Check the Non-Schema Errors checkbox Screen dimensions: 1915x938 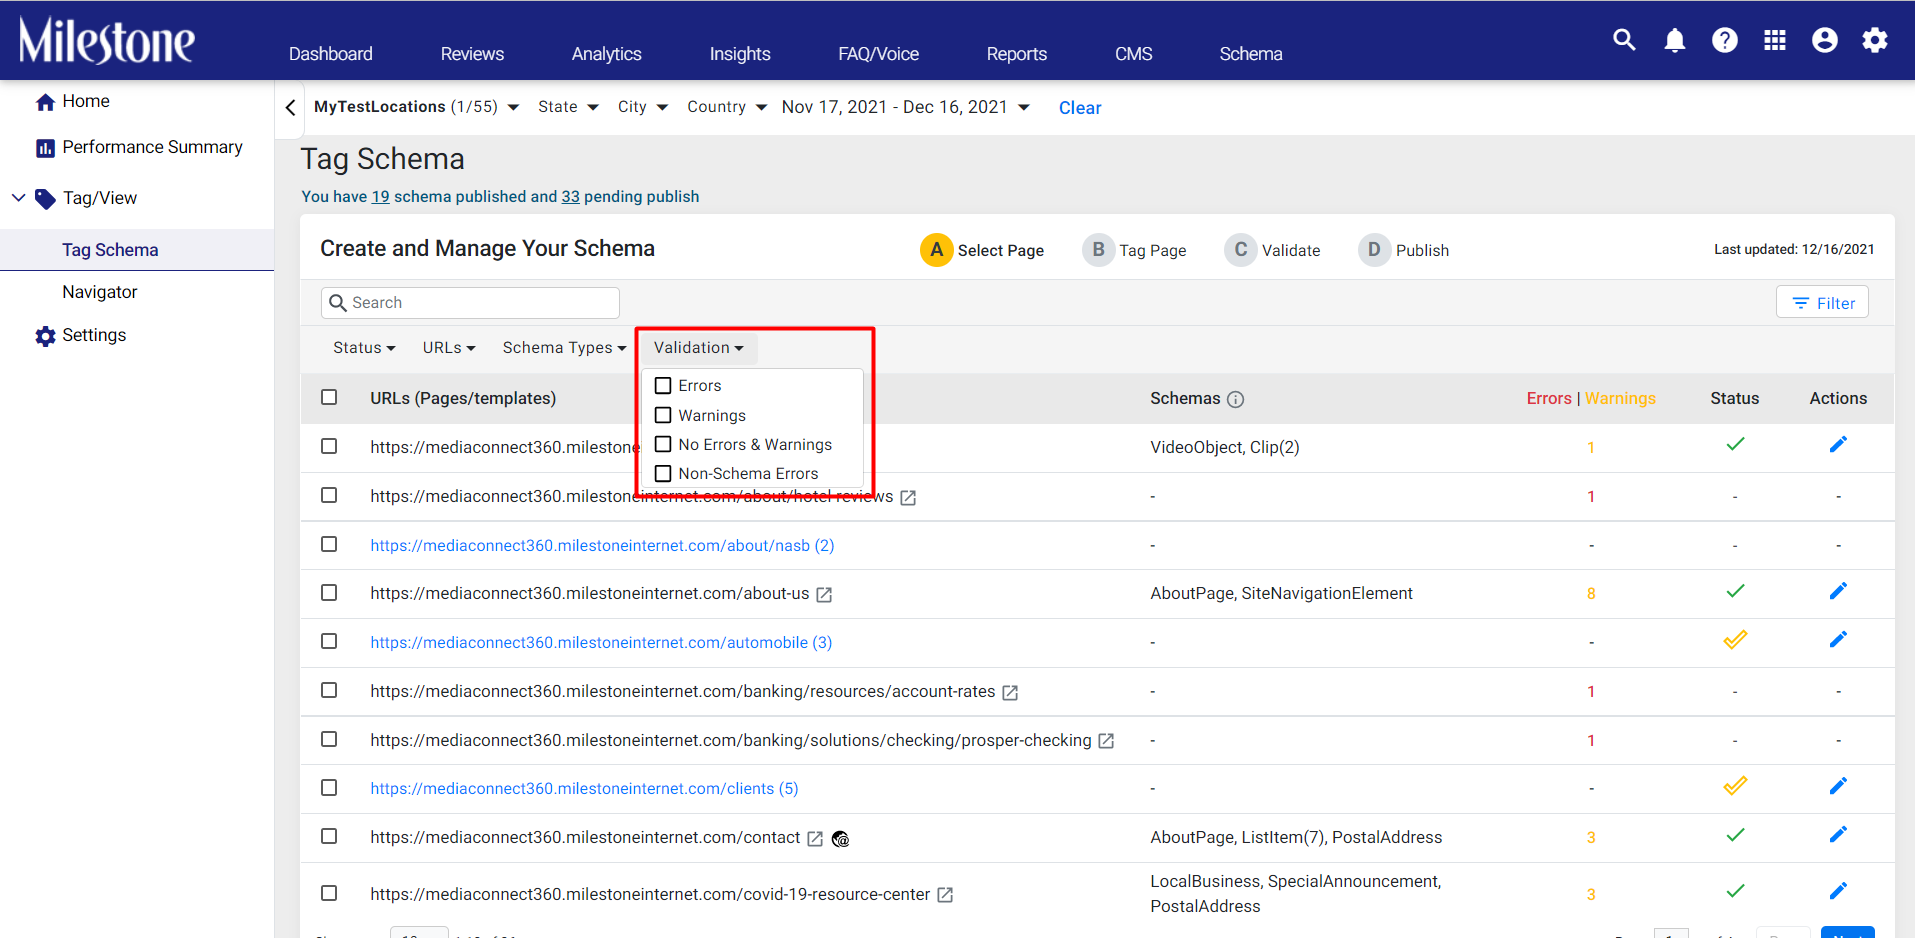663,474
